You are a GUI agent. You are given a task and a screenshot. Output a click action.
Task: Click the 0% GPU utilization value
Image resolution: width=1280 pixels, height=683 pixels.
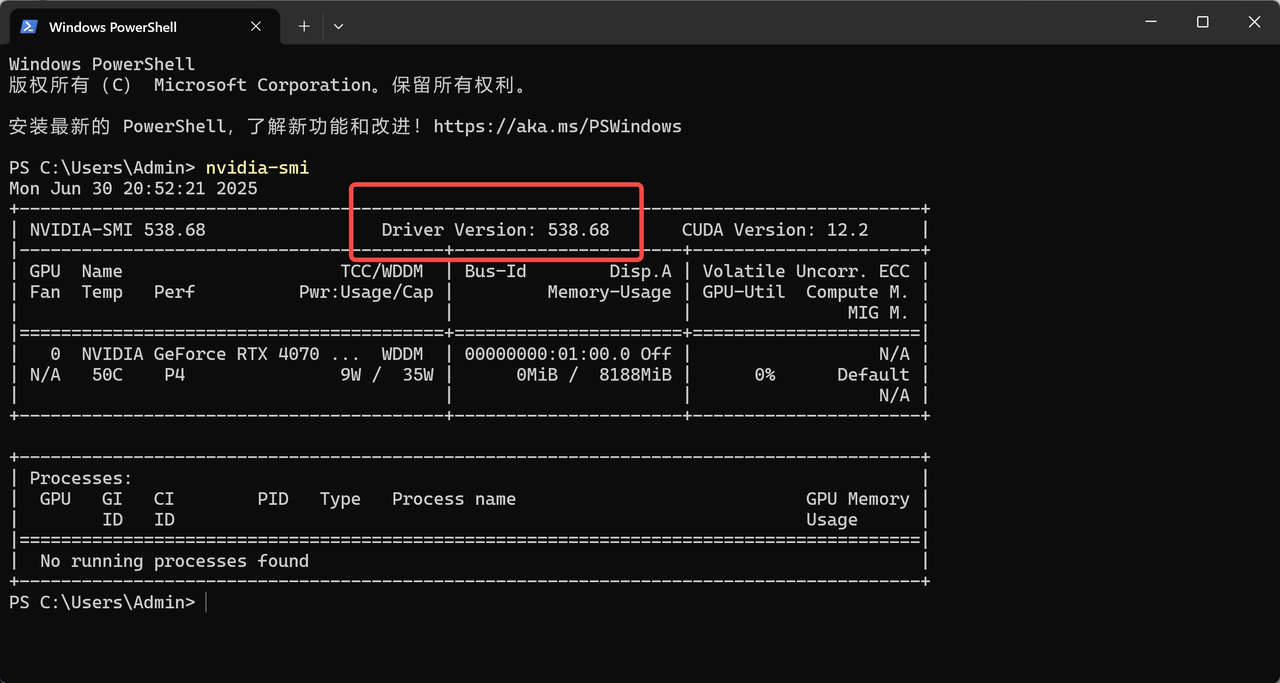[x=765, y=375]
